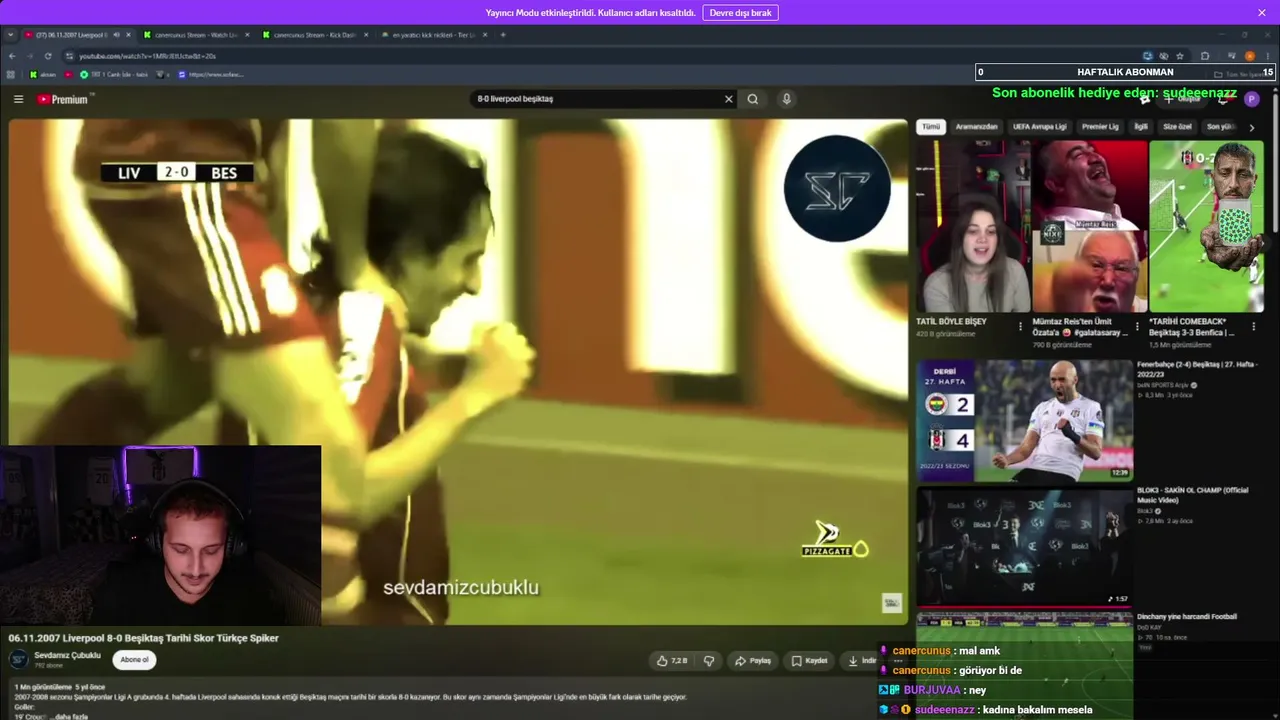Open the browser three-dot menu

[x=1268, y=56]
